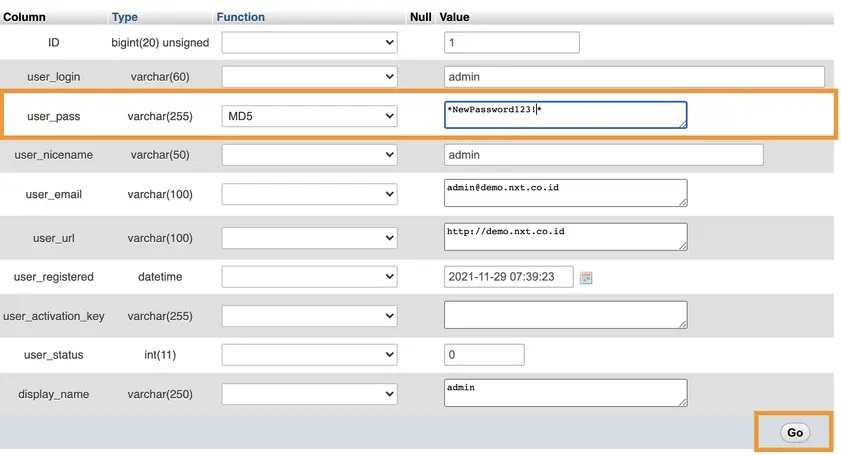The width and height of the screenshot is (841, 455).
Task: Click the user_email text area
Action: tap(565, 193)
